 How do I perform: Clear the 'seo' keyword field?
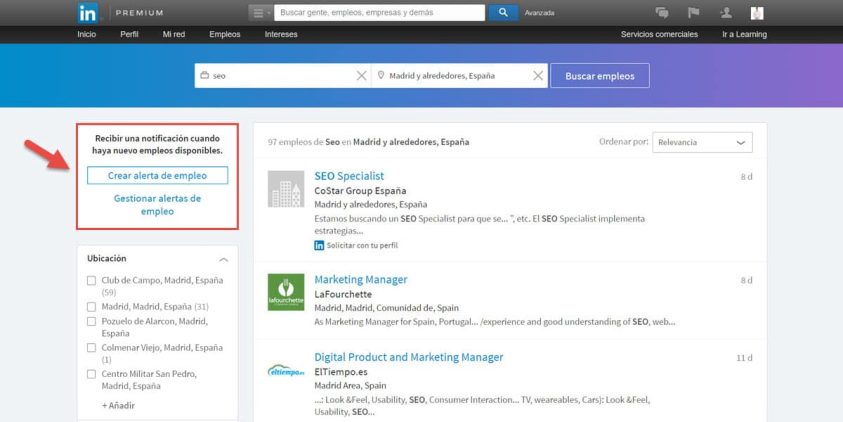(x=362, y=76)
